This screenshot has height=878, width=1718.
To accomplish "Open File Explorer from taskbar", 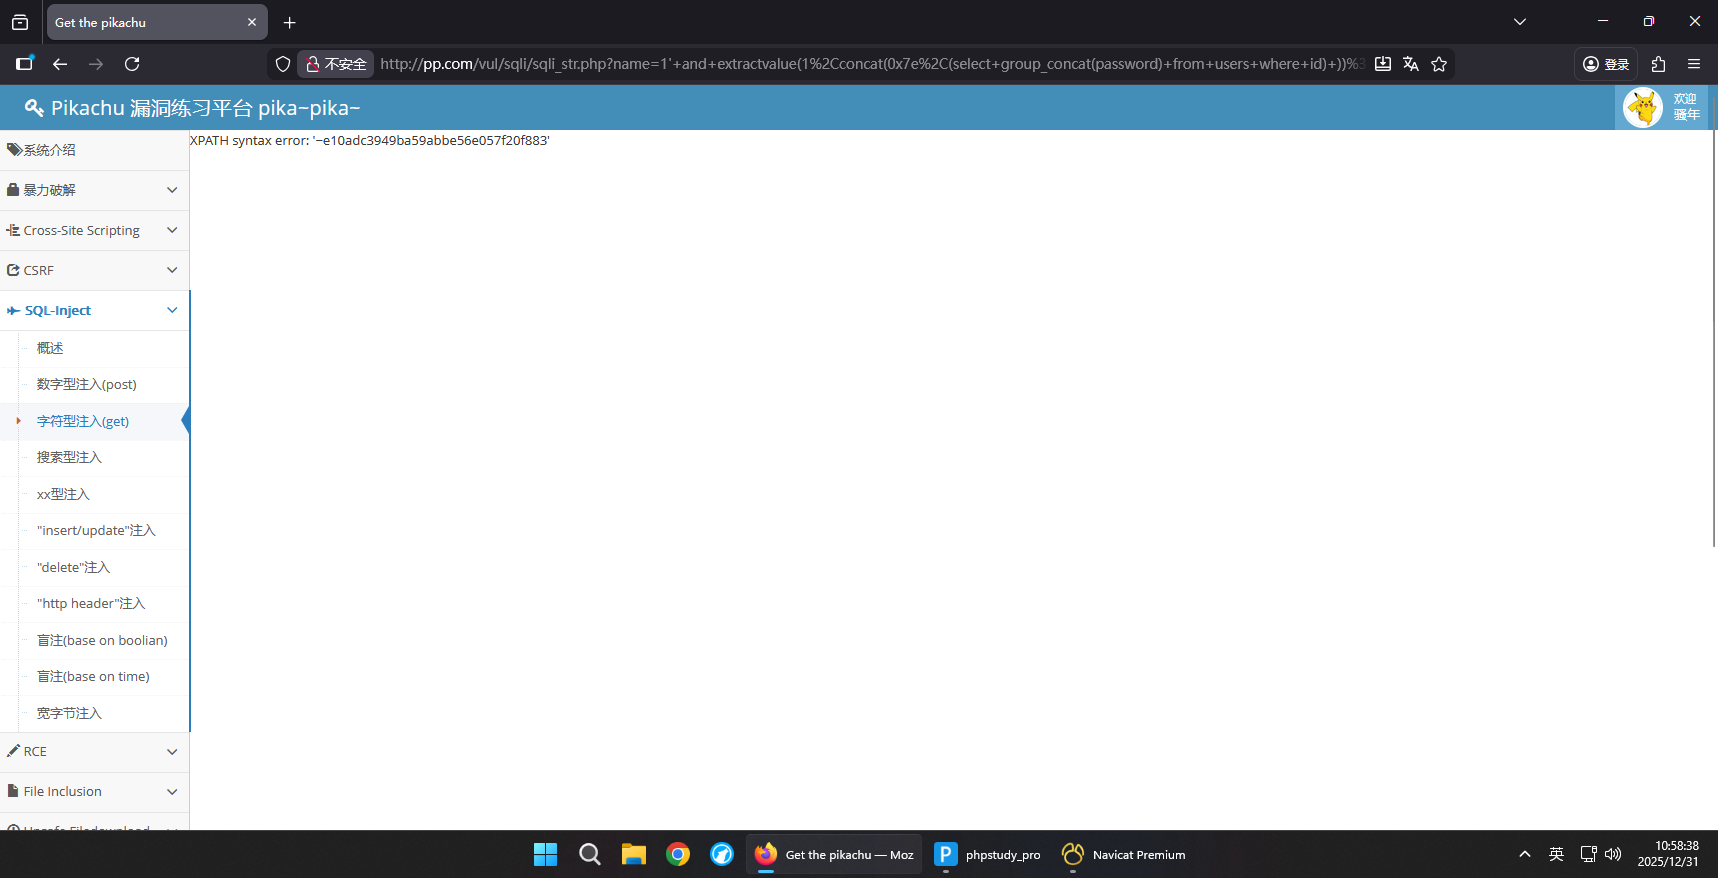I will pos(633,854).
